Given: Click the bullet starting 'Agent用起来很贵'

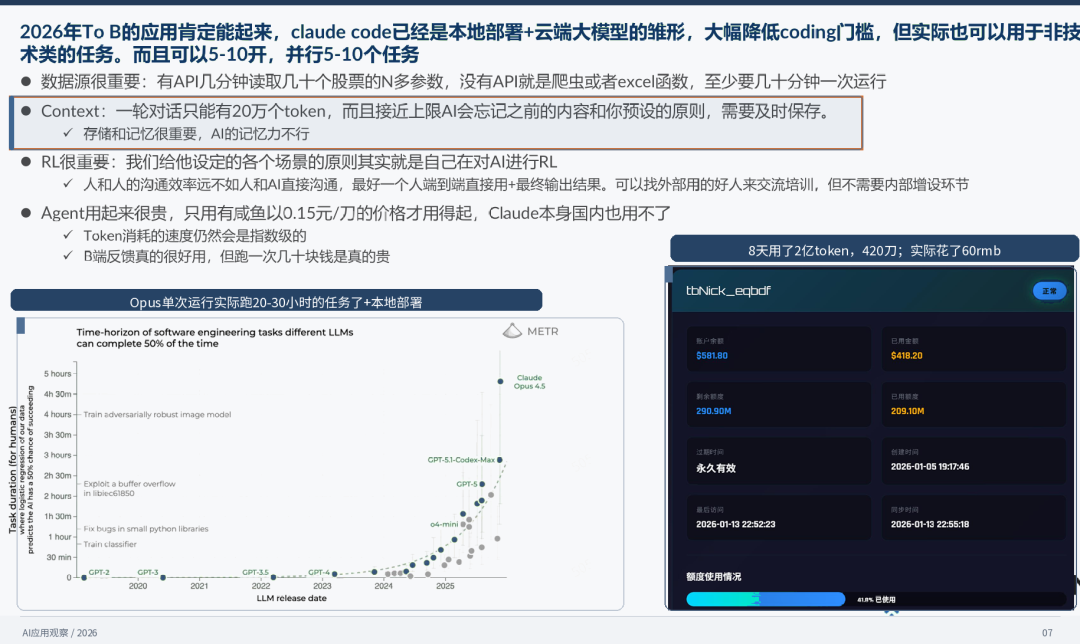Looking at the screenshot, I should pos(355,214).
